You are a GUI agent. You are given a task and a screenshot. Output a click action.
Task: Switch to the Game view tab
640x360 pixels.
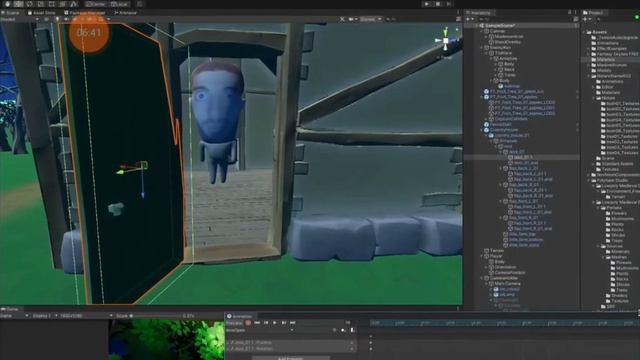(x=10, y=309)
